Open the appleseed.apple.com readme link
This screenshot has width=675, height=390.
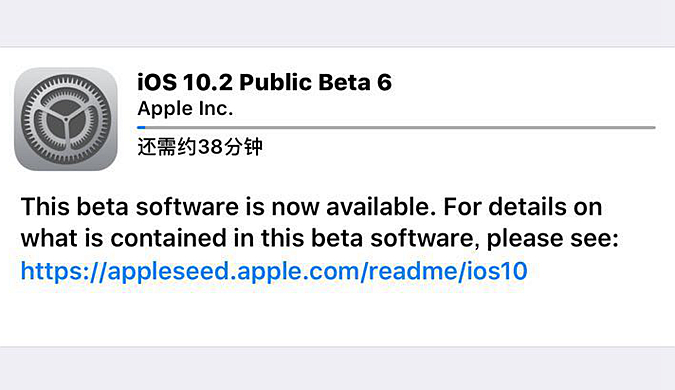pos(274,271)
